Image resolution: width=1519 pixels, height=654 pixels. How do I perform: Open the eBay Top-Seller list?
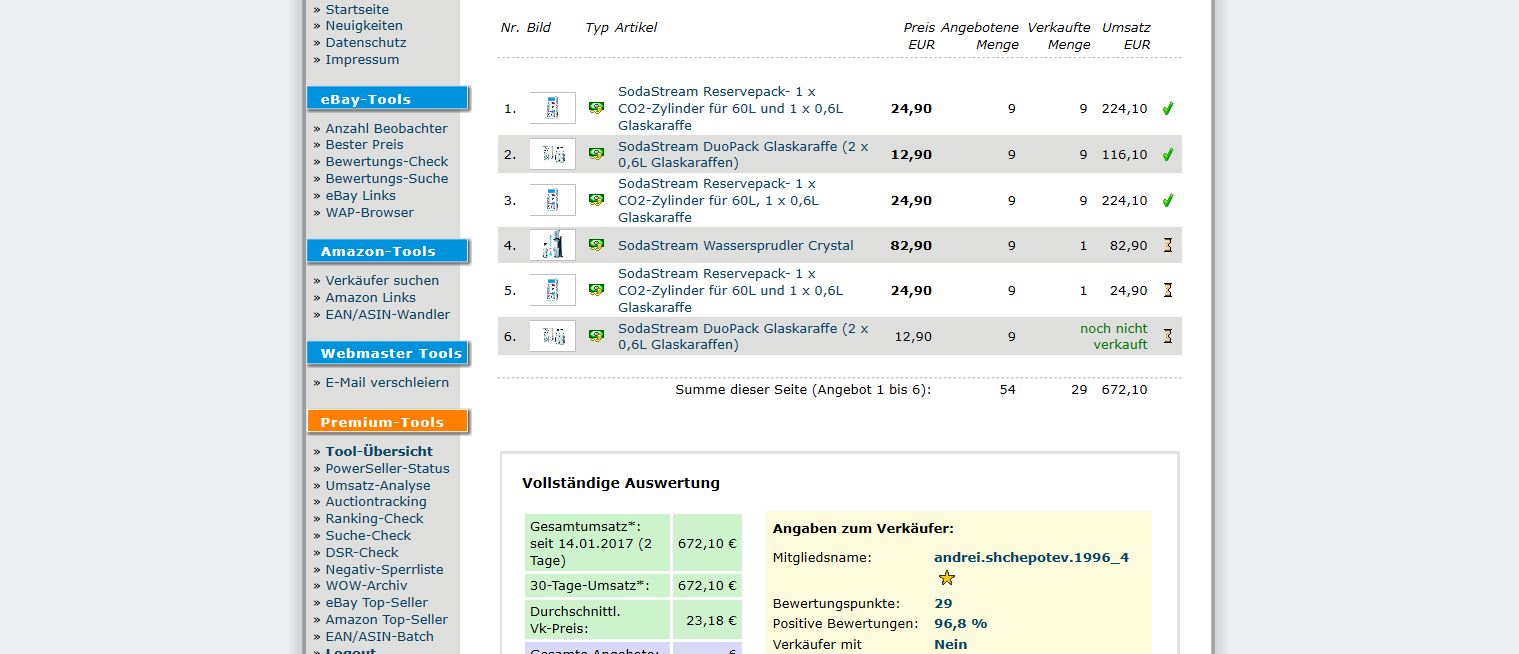pyautogui.click(x=377, y=602)
